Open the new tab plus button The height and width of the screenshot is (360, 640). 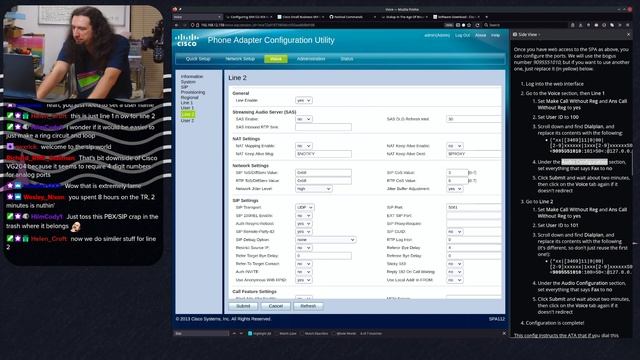click(486, 17)
